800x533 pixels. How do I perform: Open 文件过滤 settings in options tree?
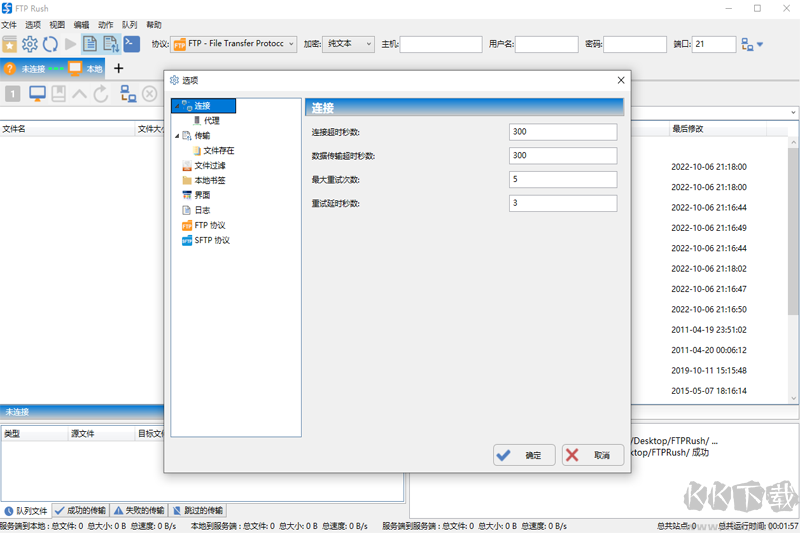(209, 166)
